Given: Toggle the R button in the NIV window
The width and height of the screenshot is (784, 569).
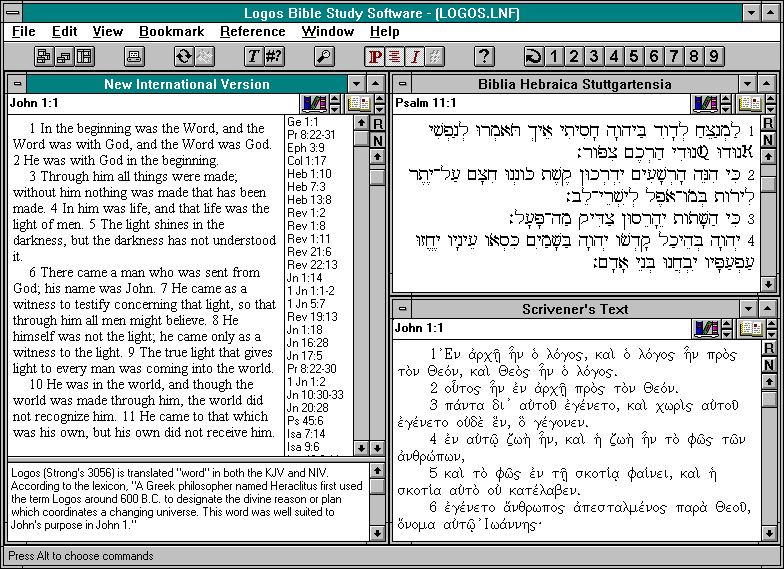Looking at the screenshot, I should [x=378, y=124].
